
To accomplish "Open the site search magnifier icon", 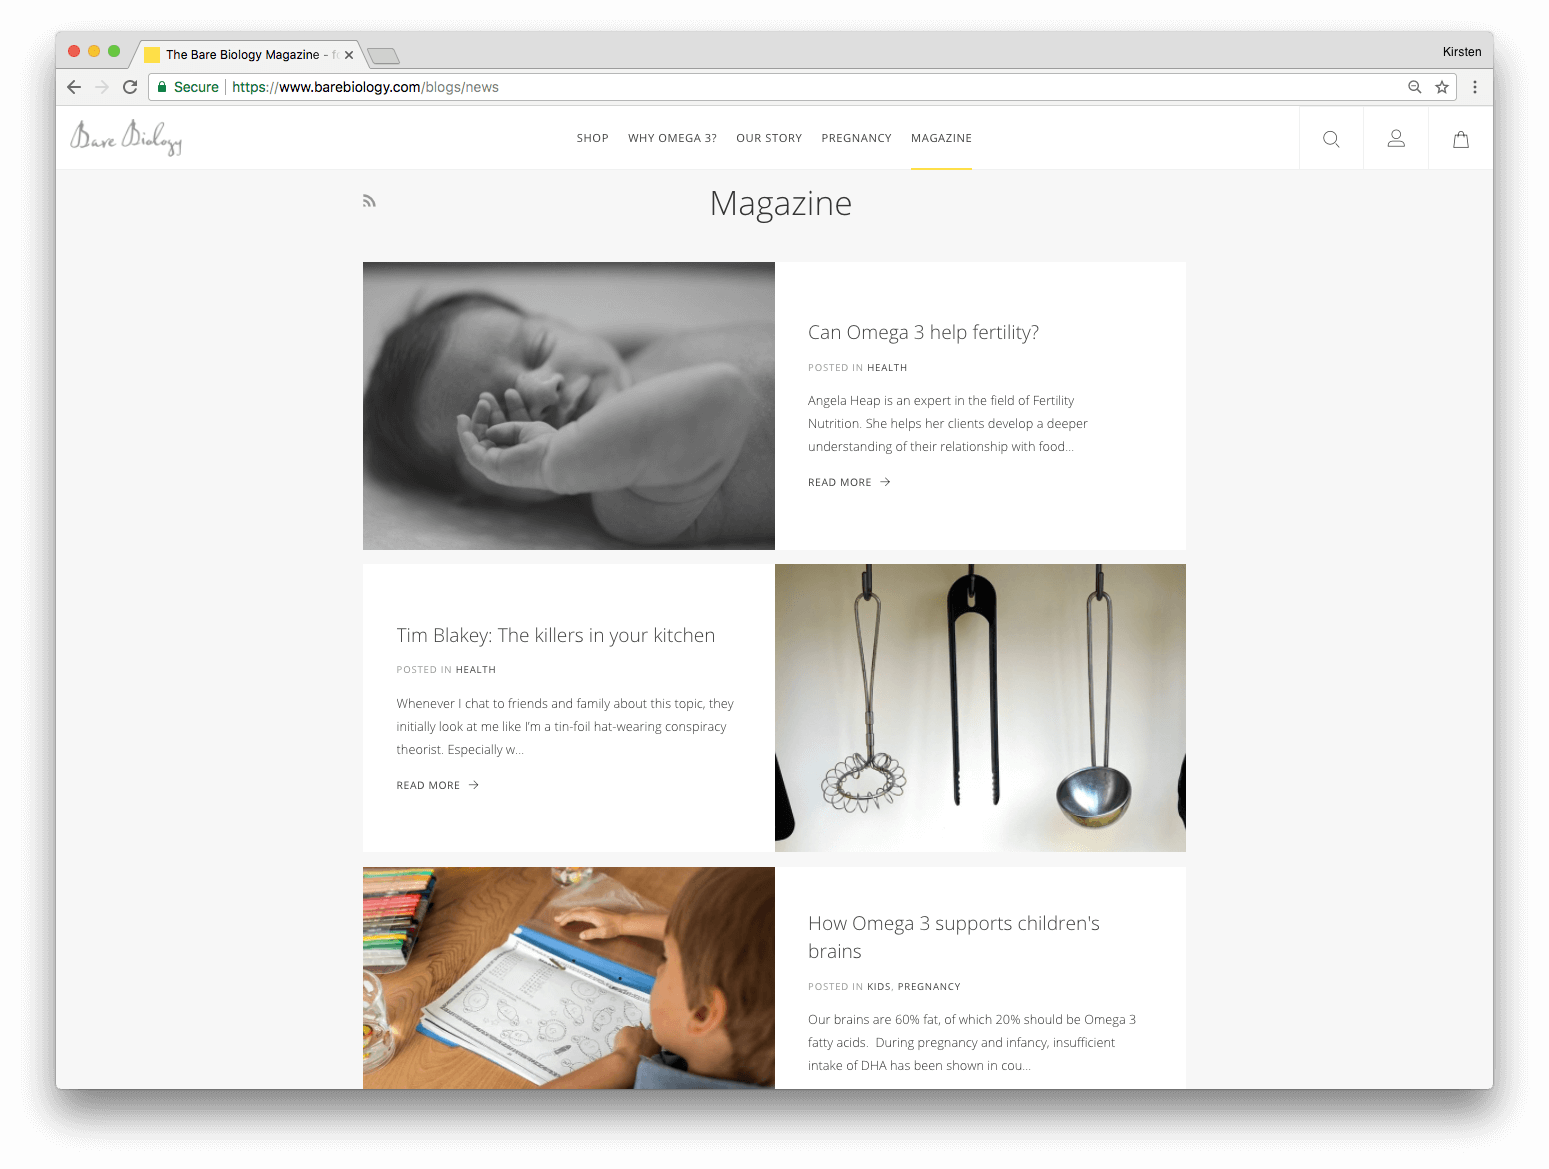I will 1331,139.
